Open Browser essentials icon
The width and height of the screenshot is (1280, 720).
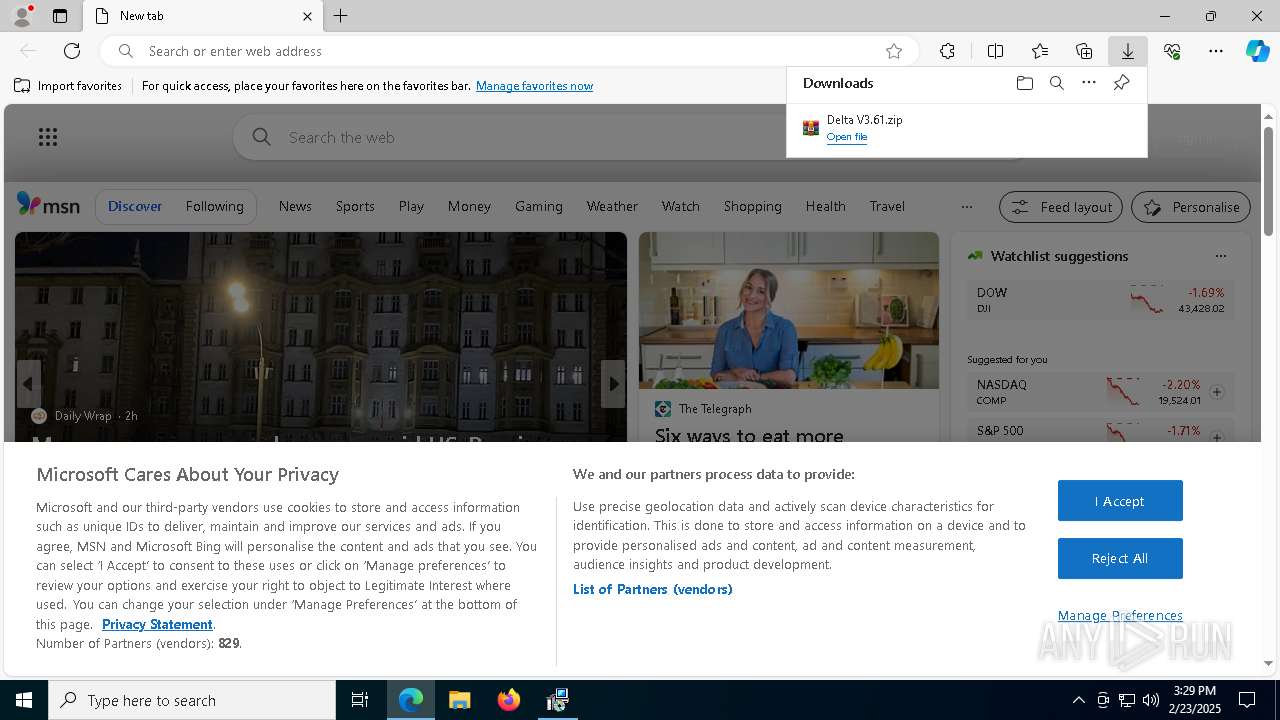[x=1172, y=51]
